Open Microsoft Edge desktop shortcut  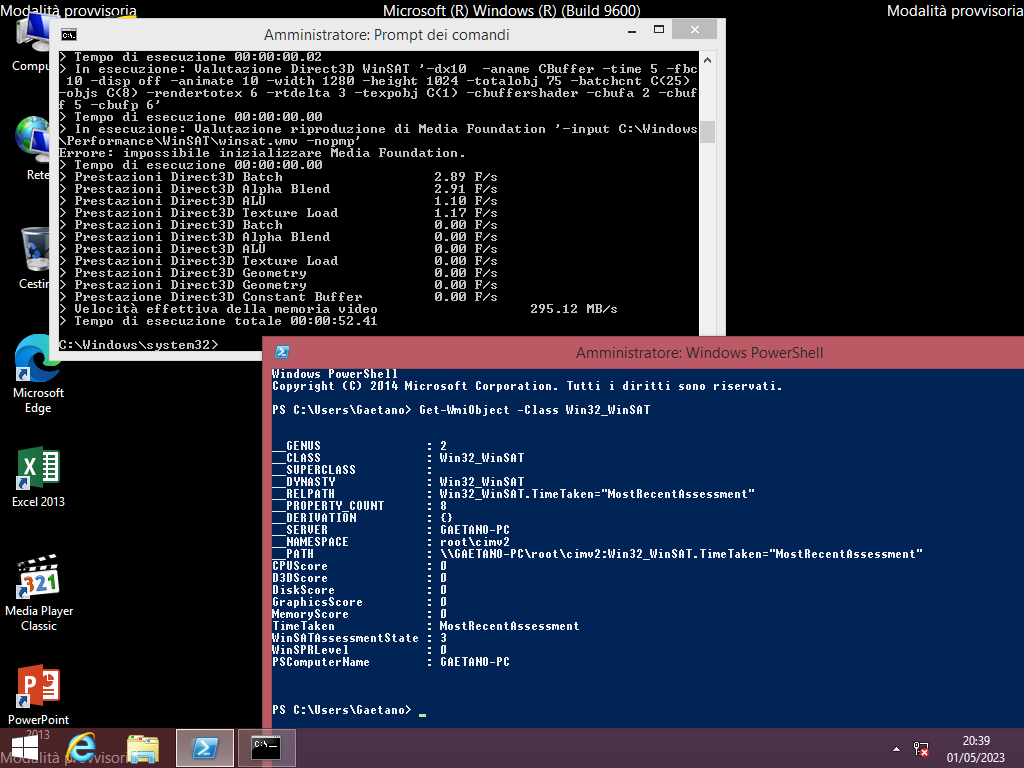click(38, 361)
